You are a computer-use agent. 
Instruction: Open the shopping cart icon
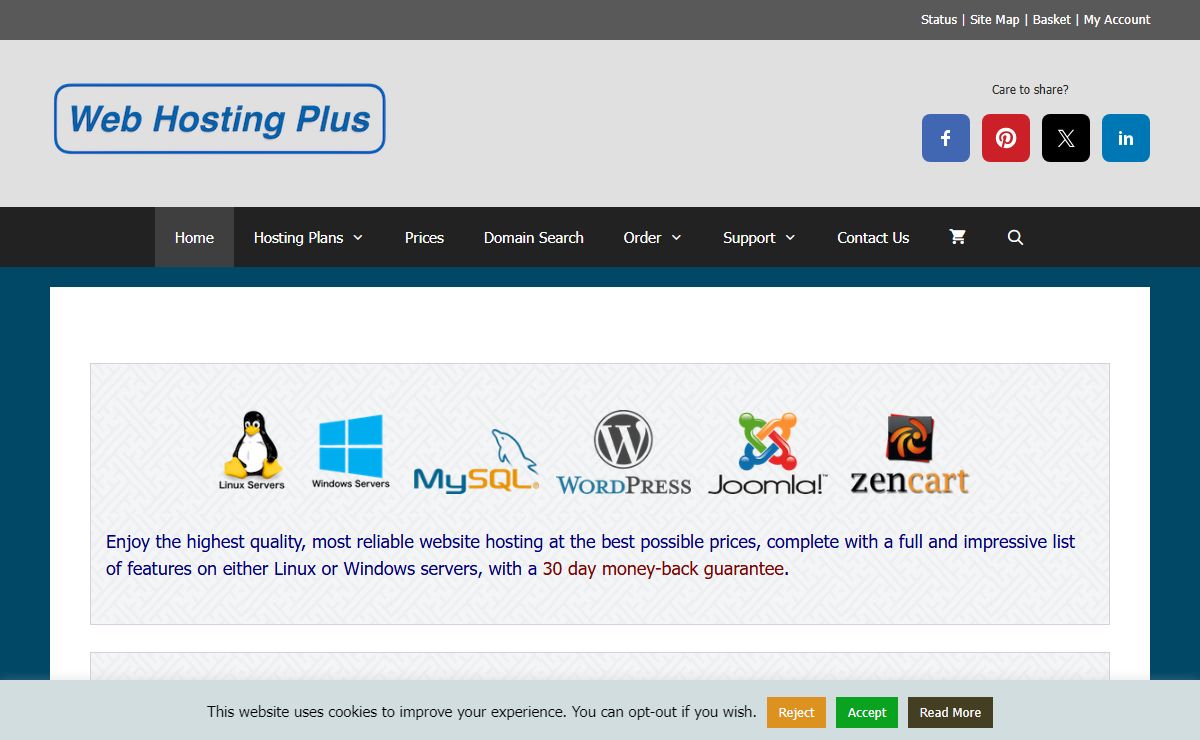point(958,237)
